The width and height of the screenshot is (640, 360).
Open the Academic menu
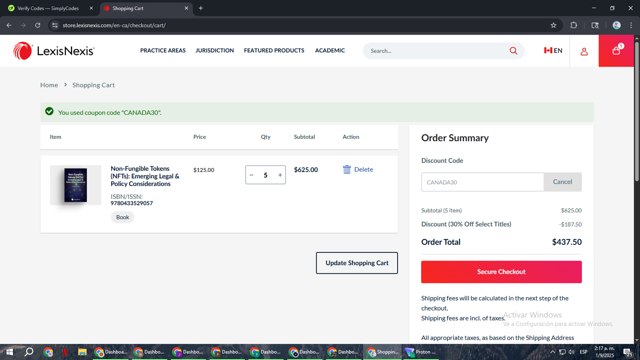coord(330,51)
